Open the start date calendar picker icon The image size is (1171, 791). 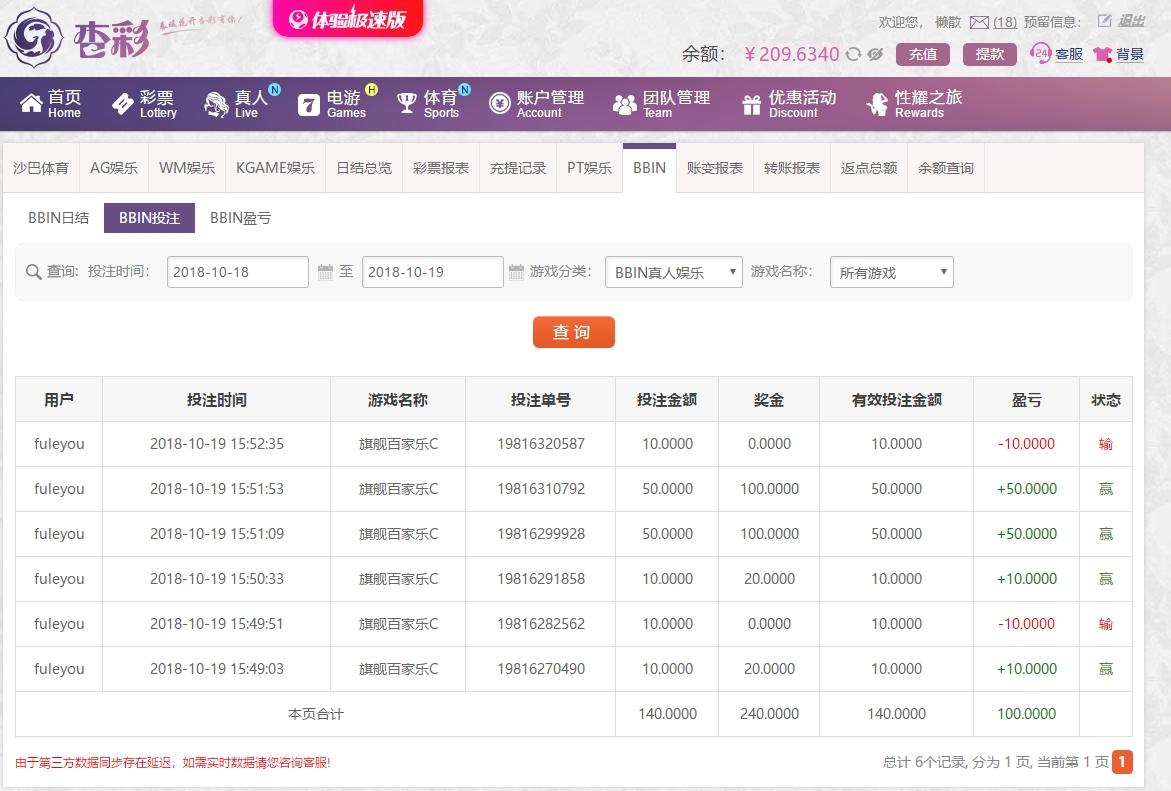tap(325, 272)
